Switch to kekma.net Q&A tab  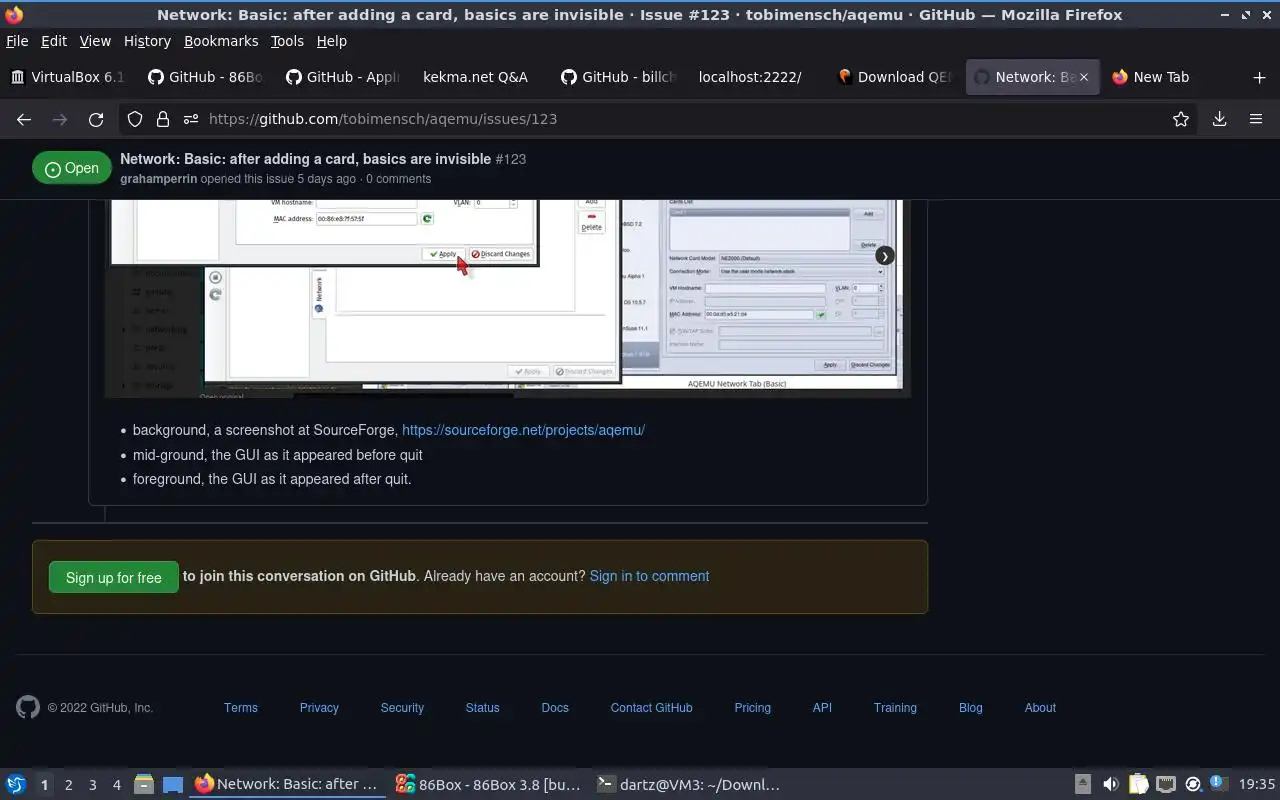pos(480,77)
